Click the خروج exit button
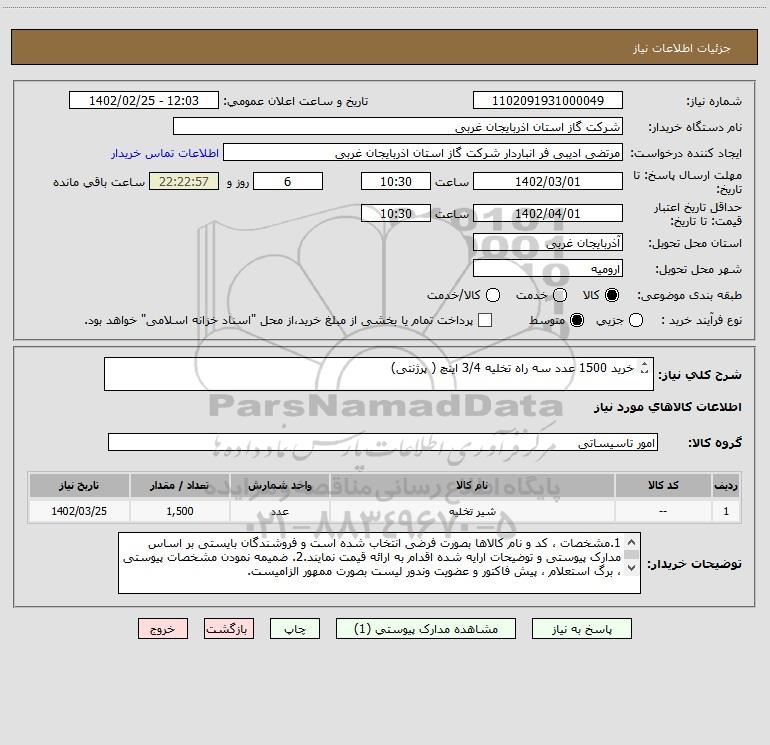 pos(163,629)
